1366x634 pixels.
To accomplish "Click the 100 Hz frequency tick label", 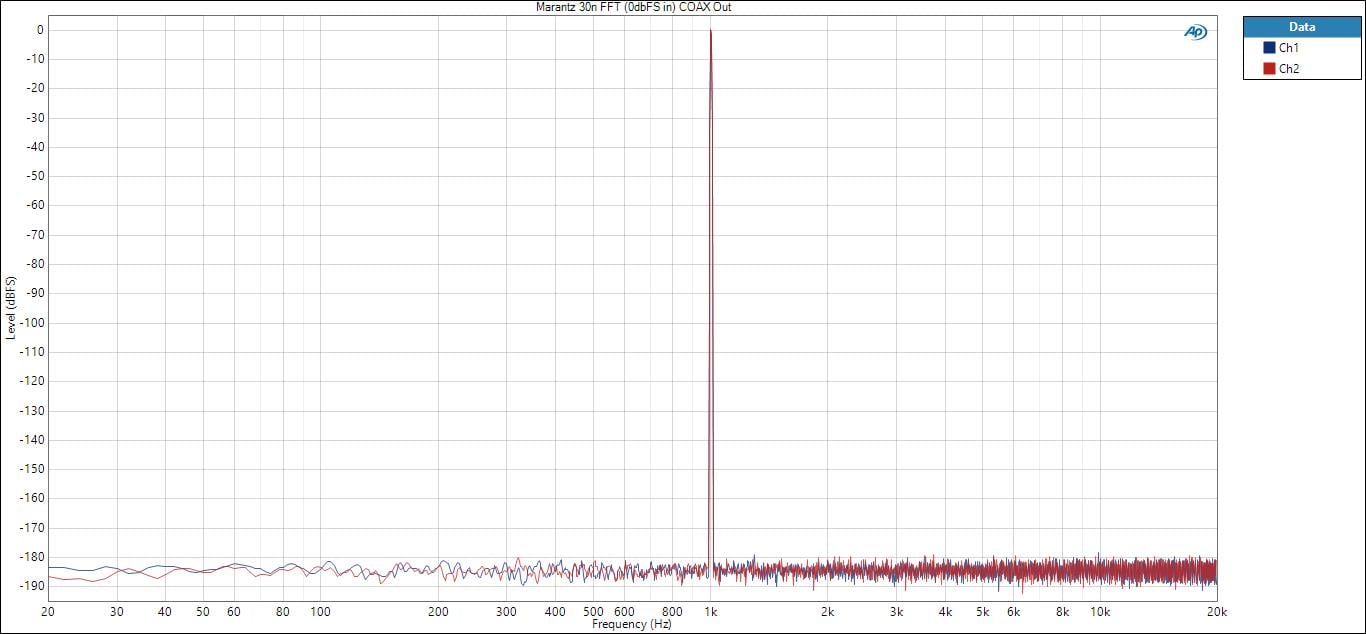I will [320, 611].
